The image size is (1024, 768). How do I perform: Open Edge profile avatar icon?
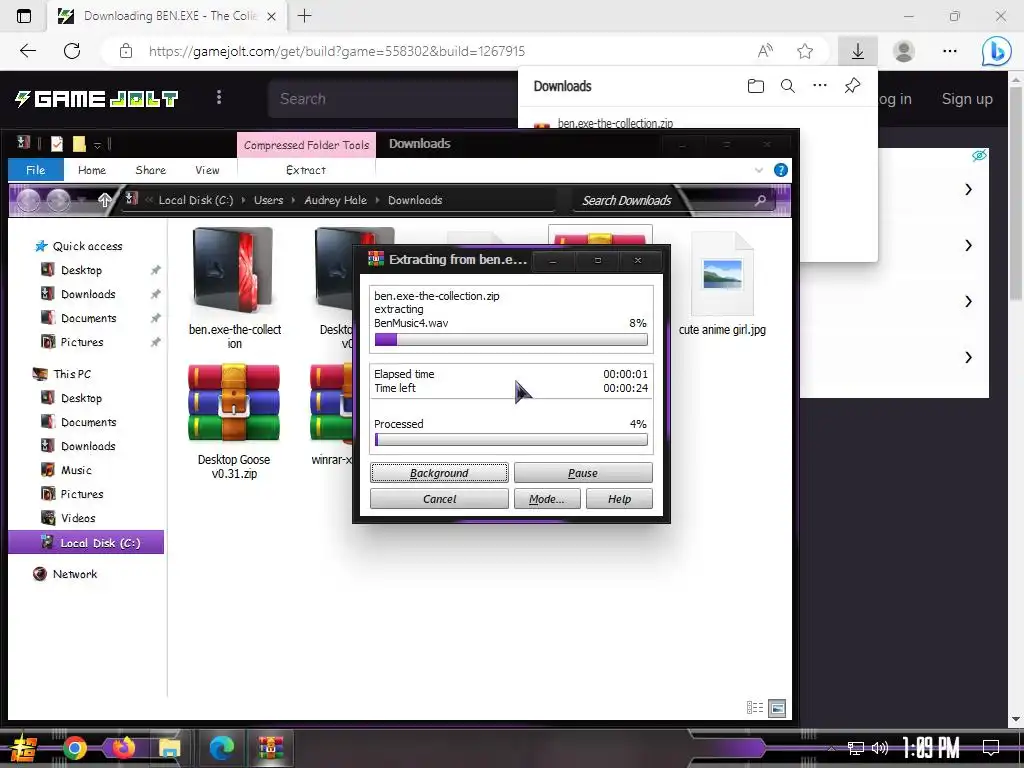pyautogui.click(x=904, y=51)
